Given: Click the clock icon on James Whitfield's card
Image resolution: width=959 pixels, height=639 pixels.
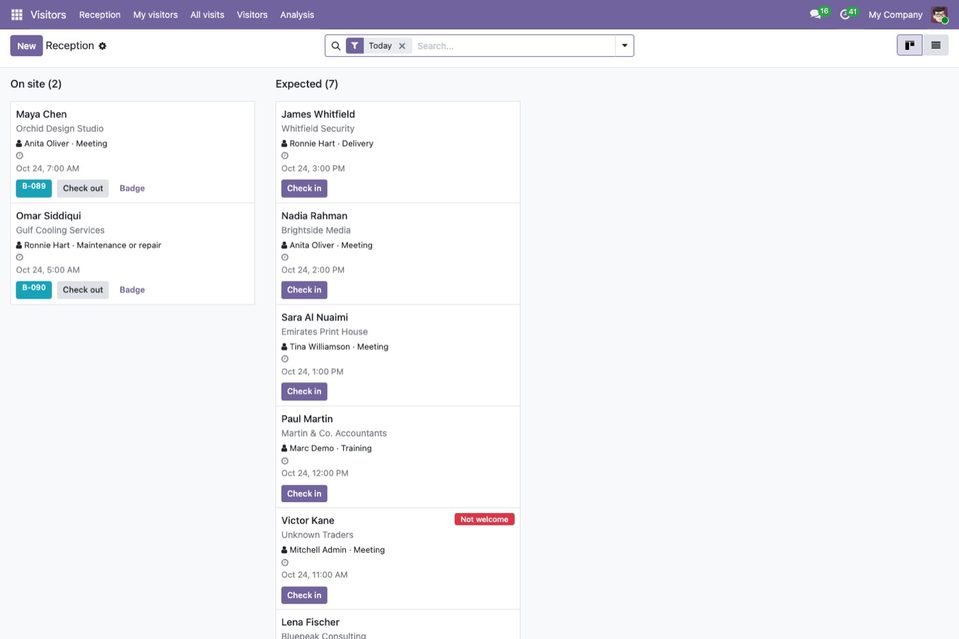Looking at the screenshot, I should (x=285, y=156).
